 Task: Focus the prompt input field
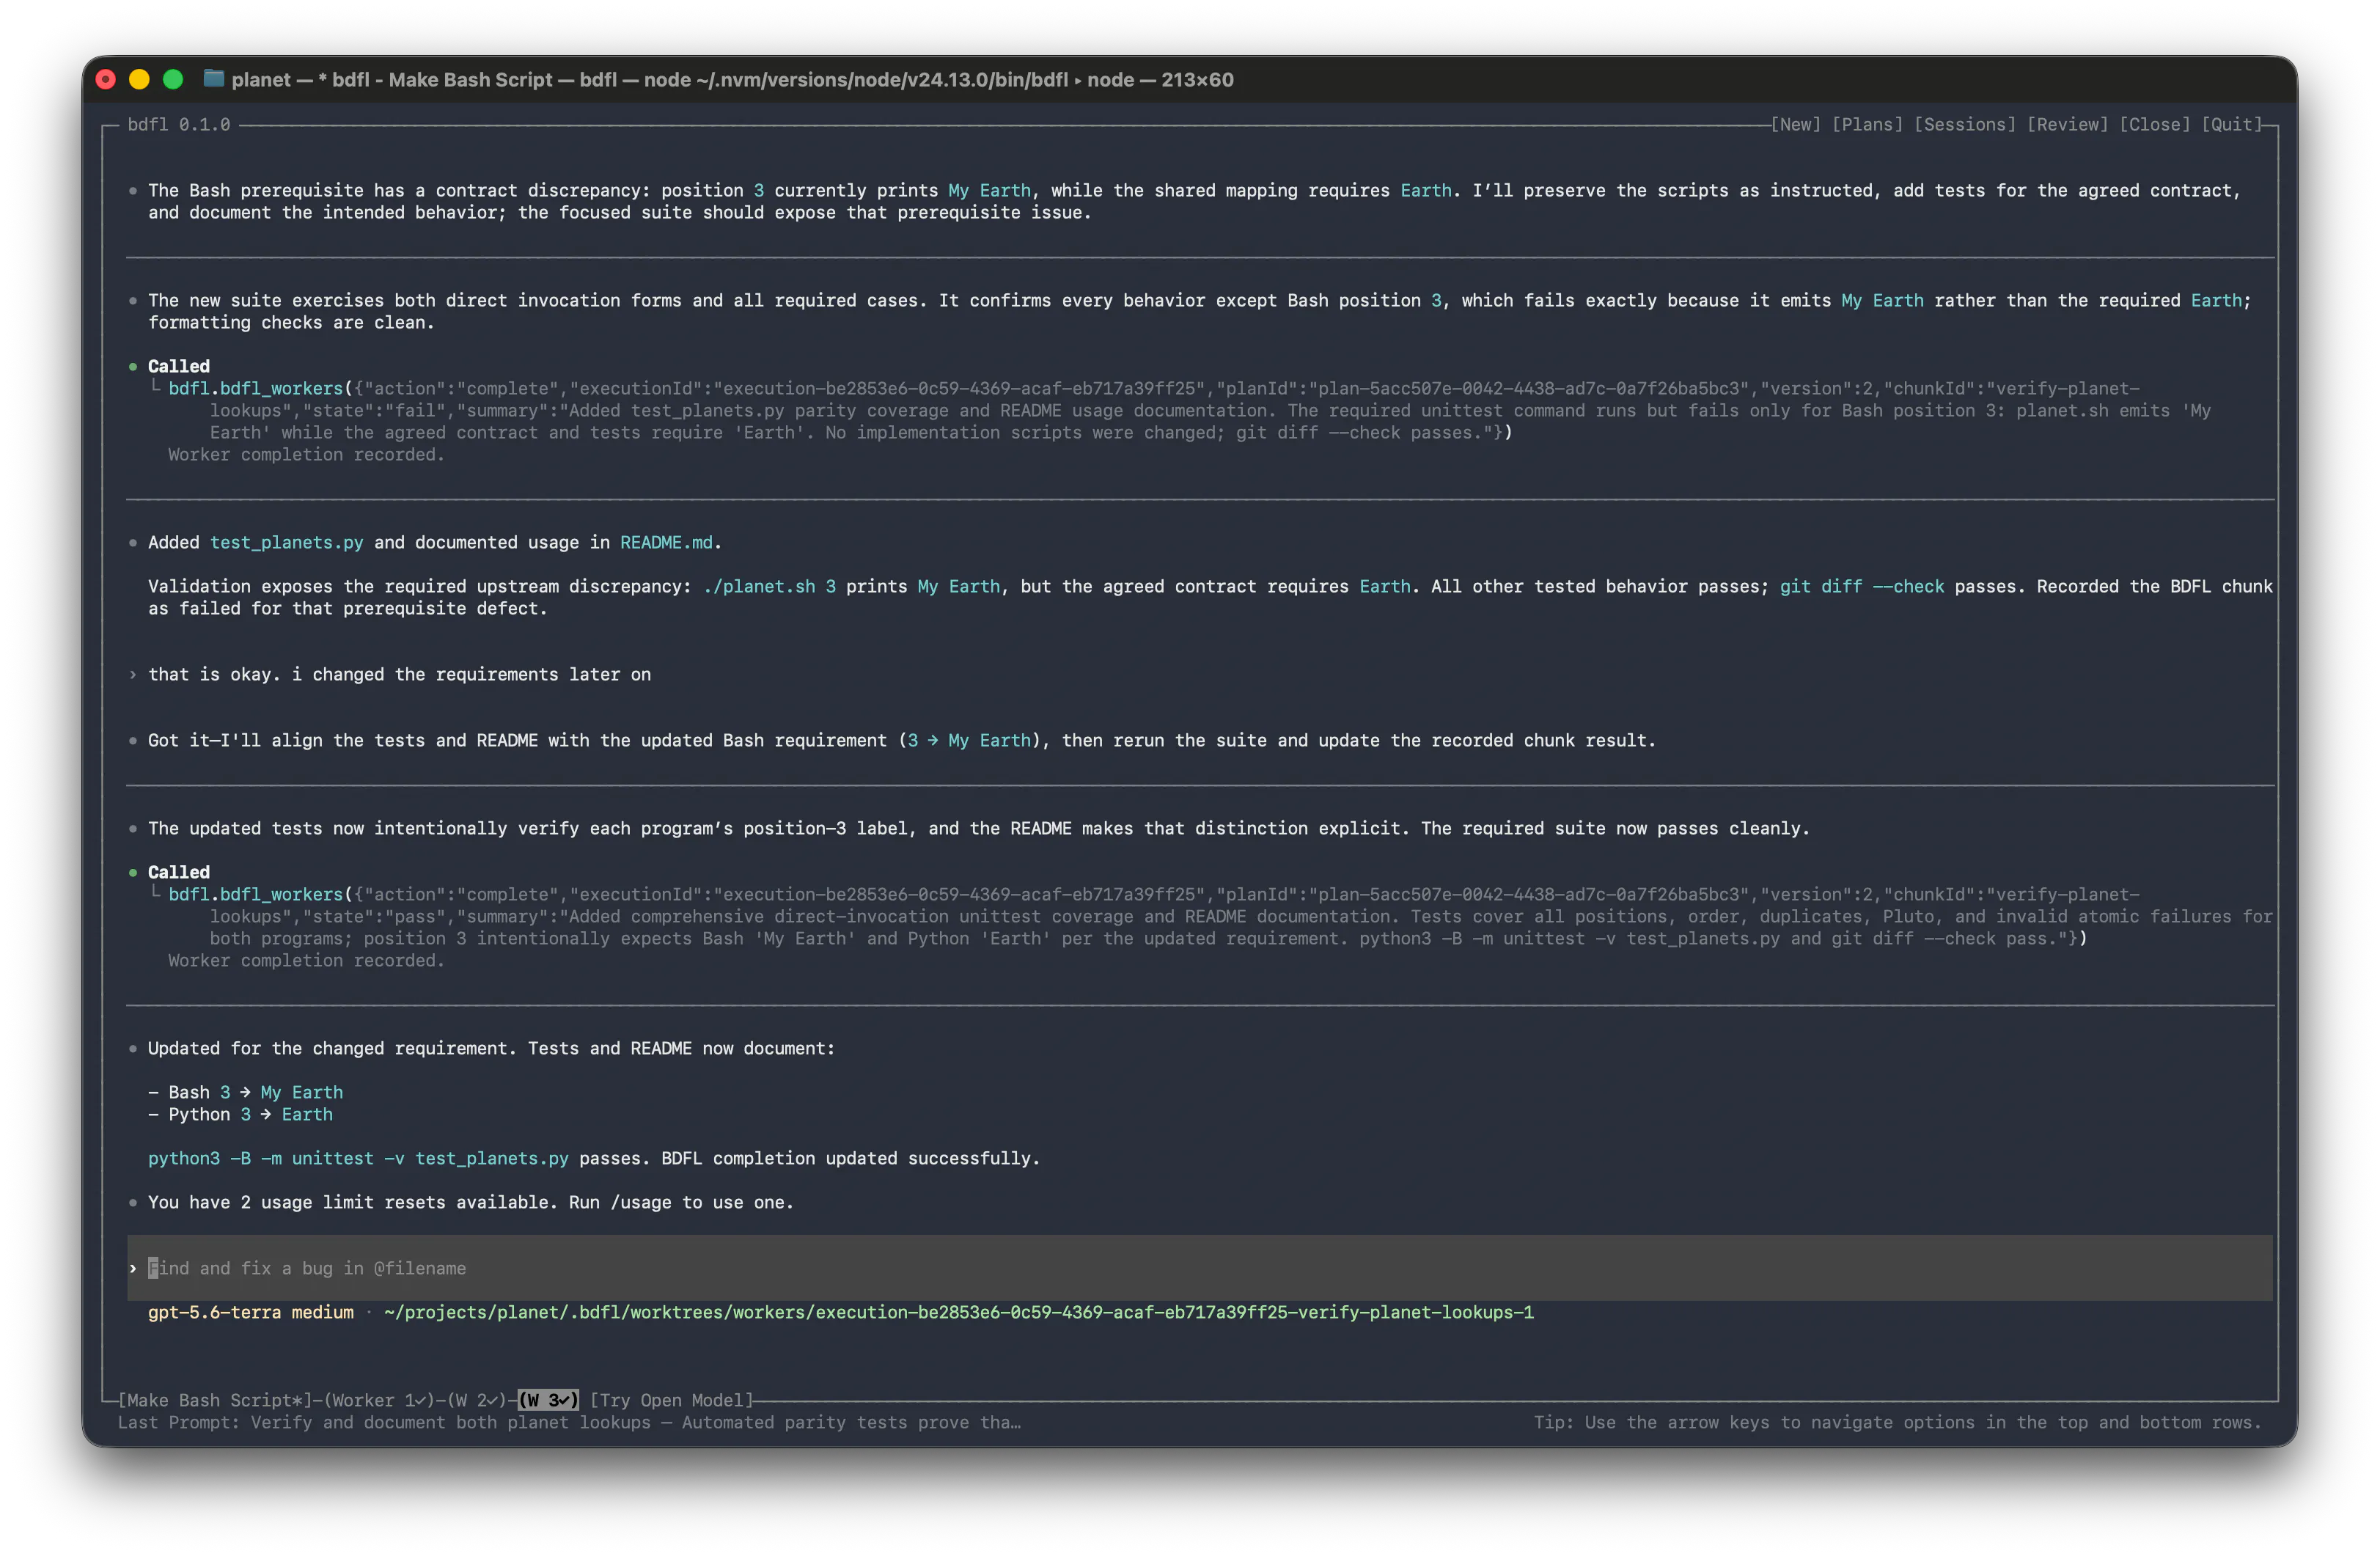coord(1199,1268)
